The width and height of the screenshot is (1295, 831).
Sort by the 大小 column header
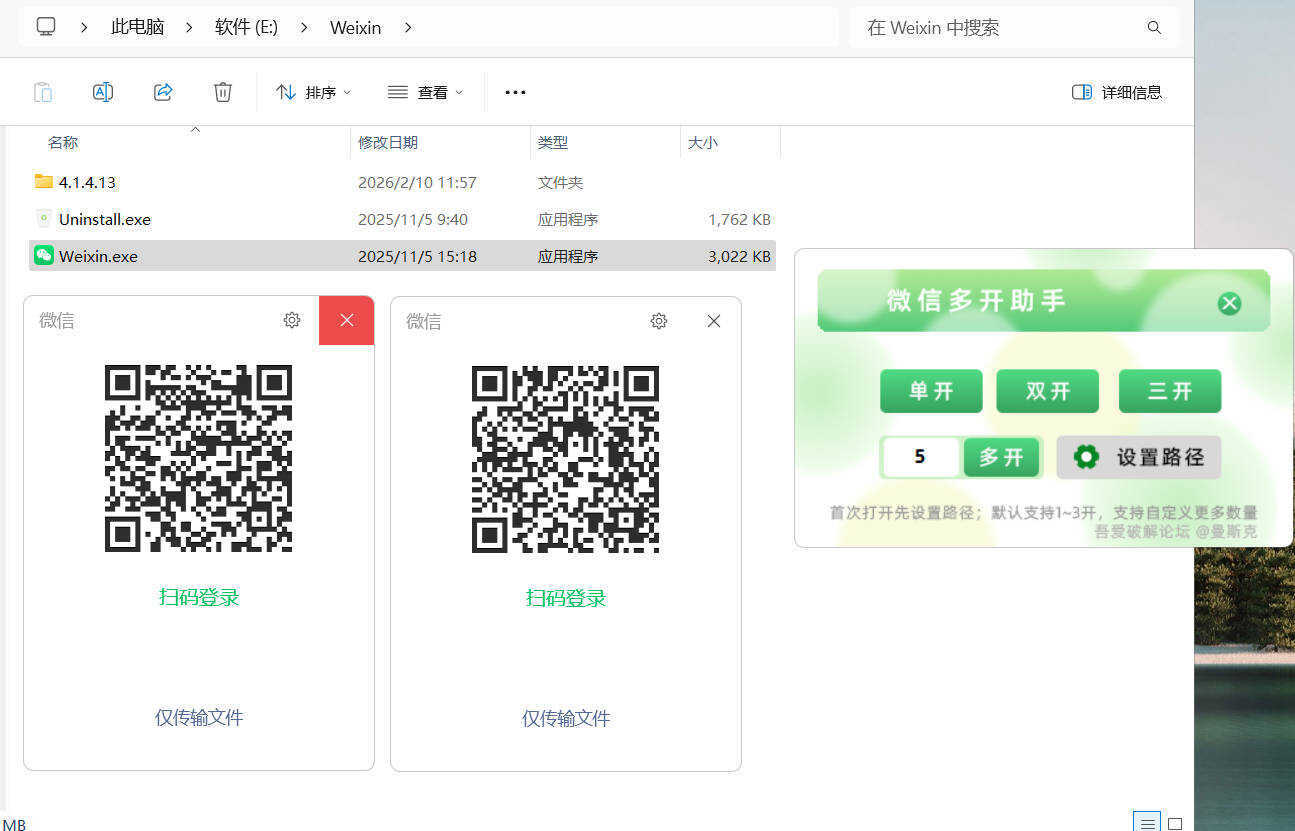(703, 143)
